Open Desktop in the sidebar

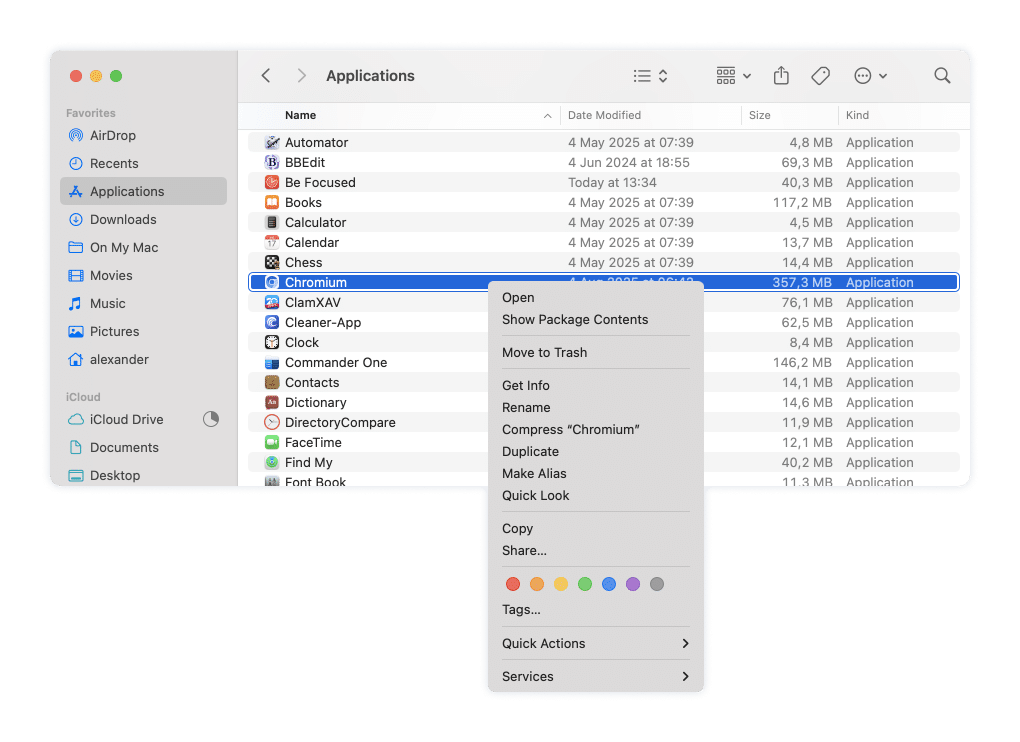(x=143, y=475)
